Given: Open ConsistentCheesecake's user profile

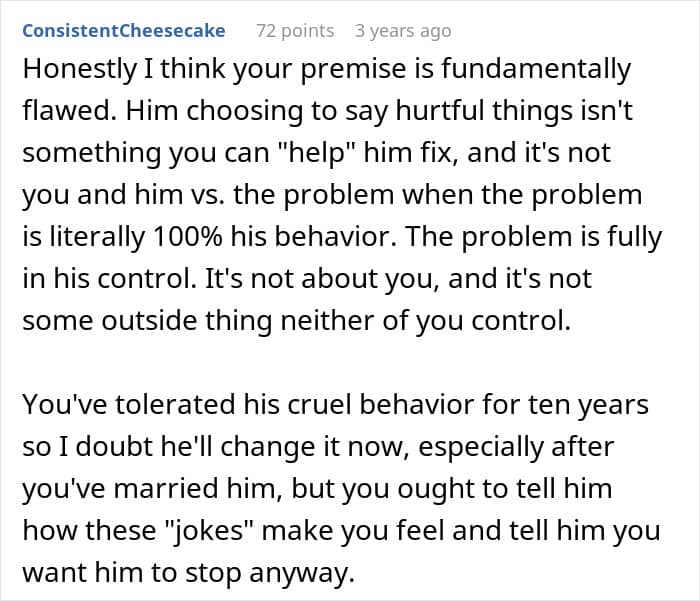Looking at the screenshot, I should pyautogui.click(x=124, y=31).
